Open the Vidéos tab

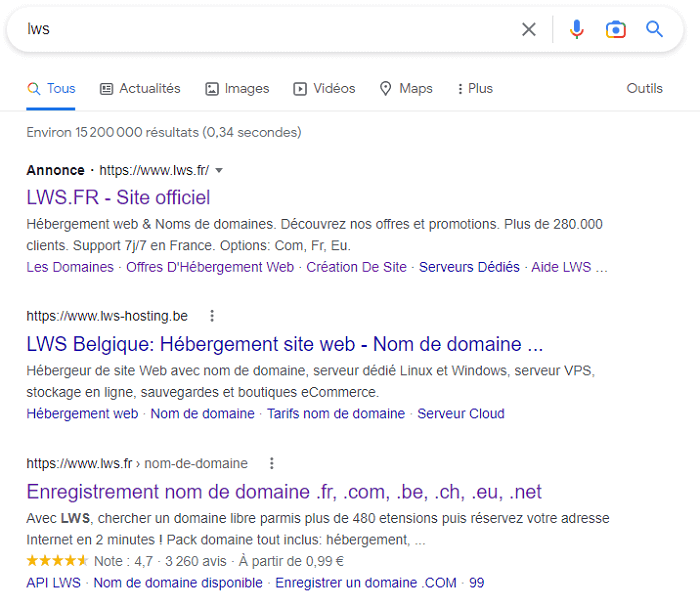pyautogui.click(x=324, y=88)
